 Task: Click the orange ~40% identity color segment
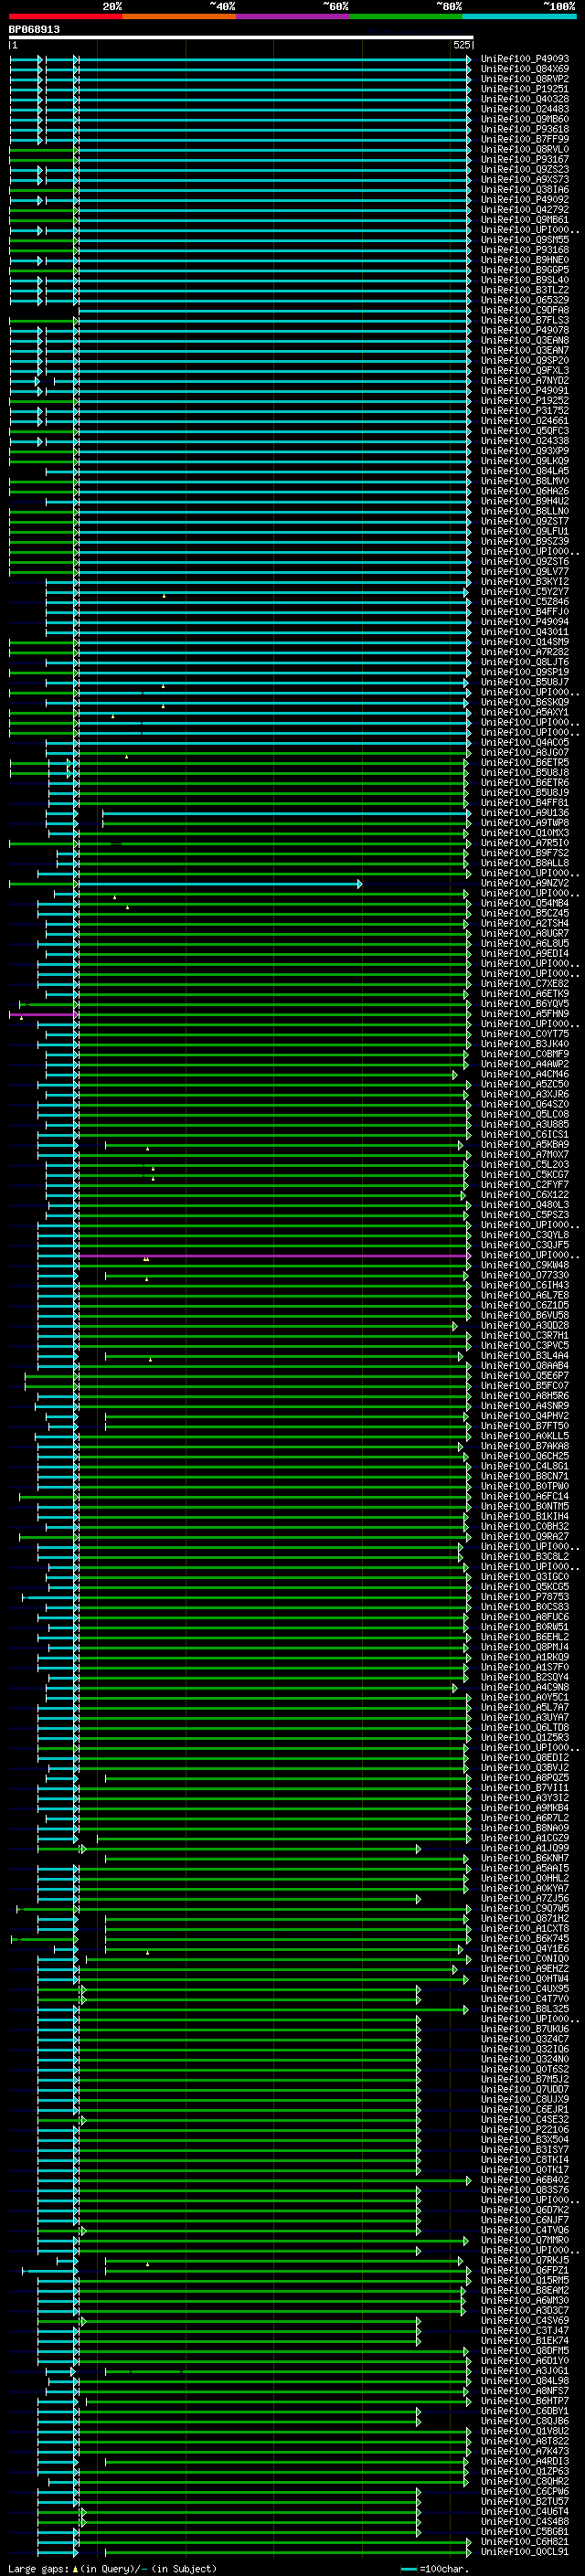(179, 16)
